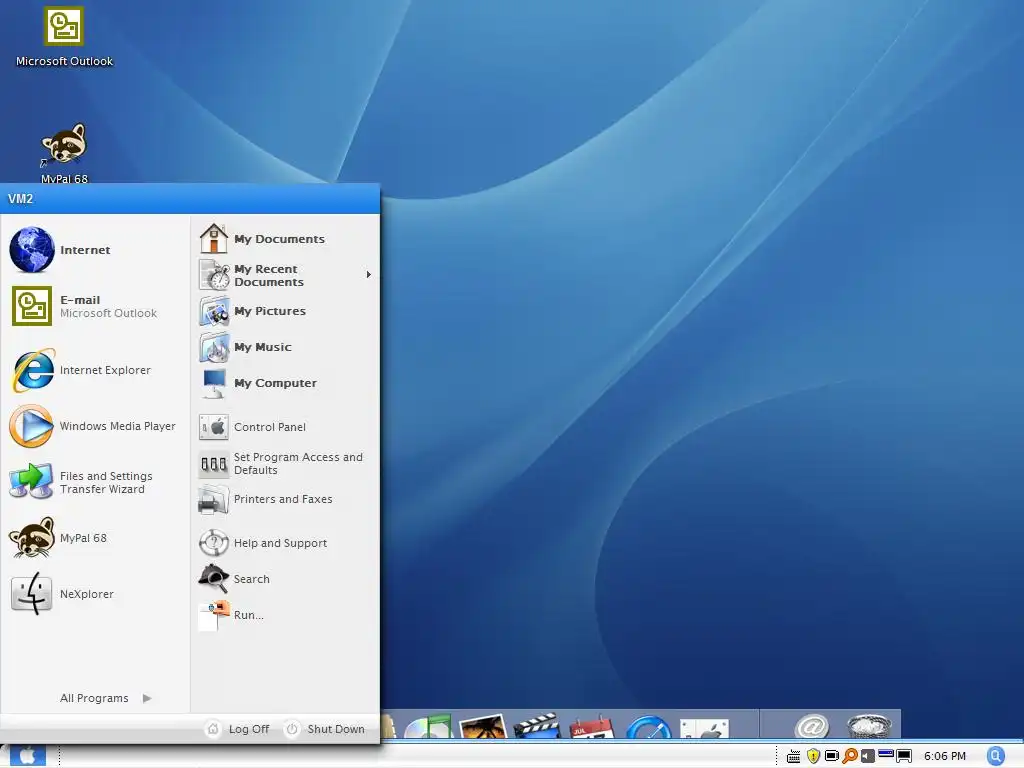Image resolution: width=1024 pixels, height=768 pixels.
Task: Click the Shut Down button
Action: (x=325, y=729)
